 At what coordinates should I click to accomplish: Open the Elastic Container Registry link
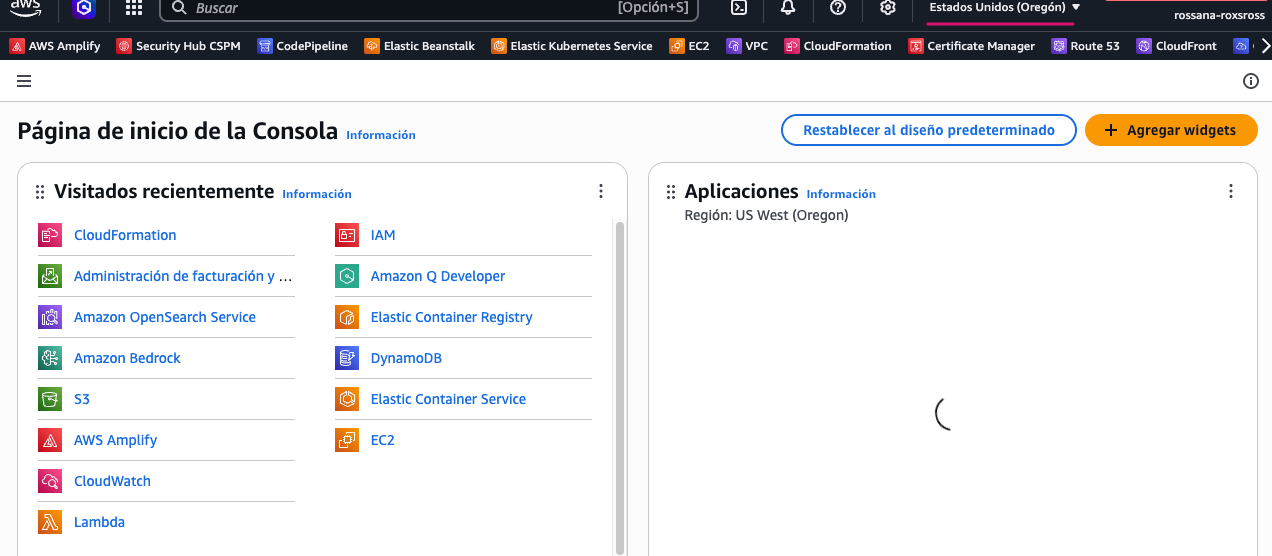(x=452, y=317)
